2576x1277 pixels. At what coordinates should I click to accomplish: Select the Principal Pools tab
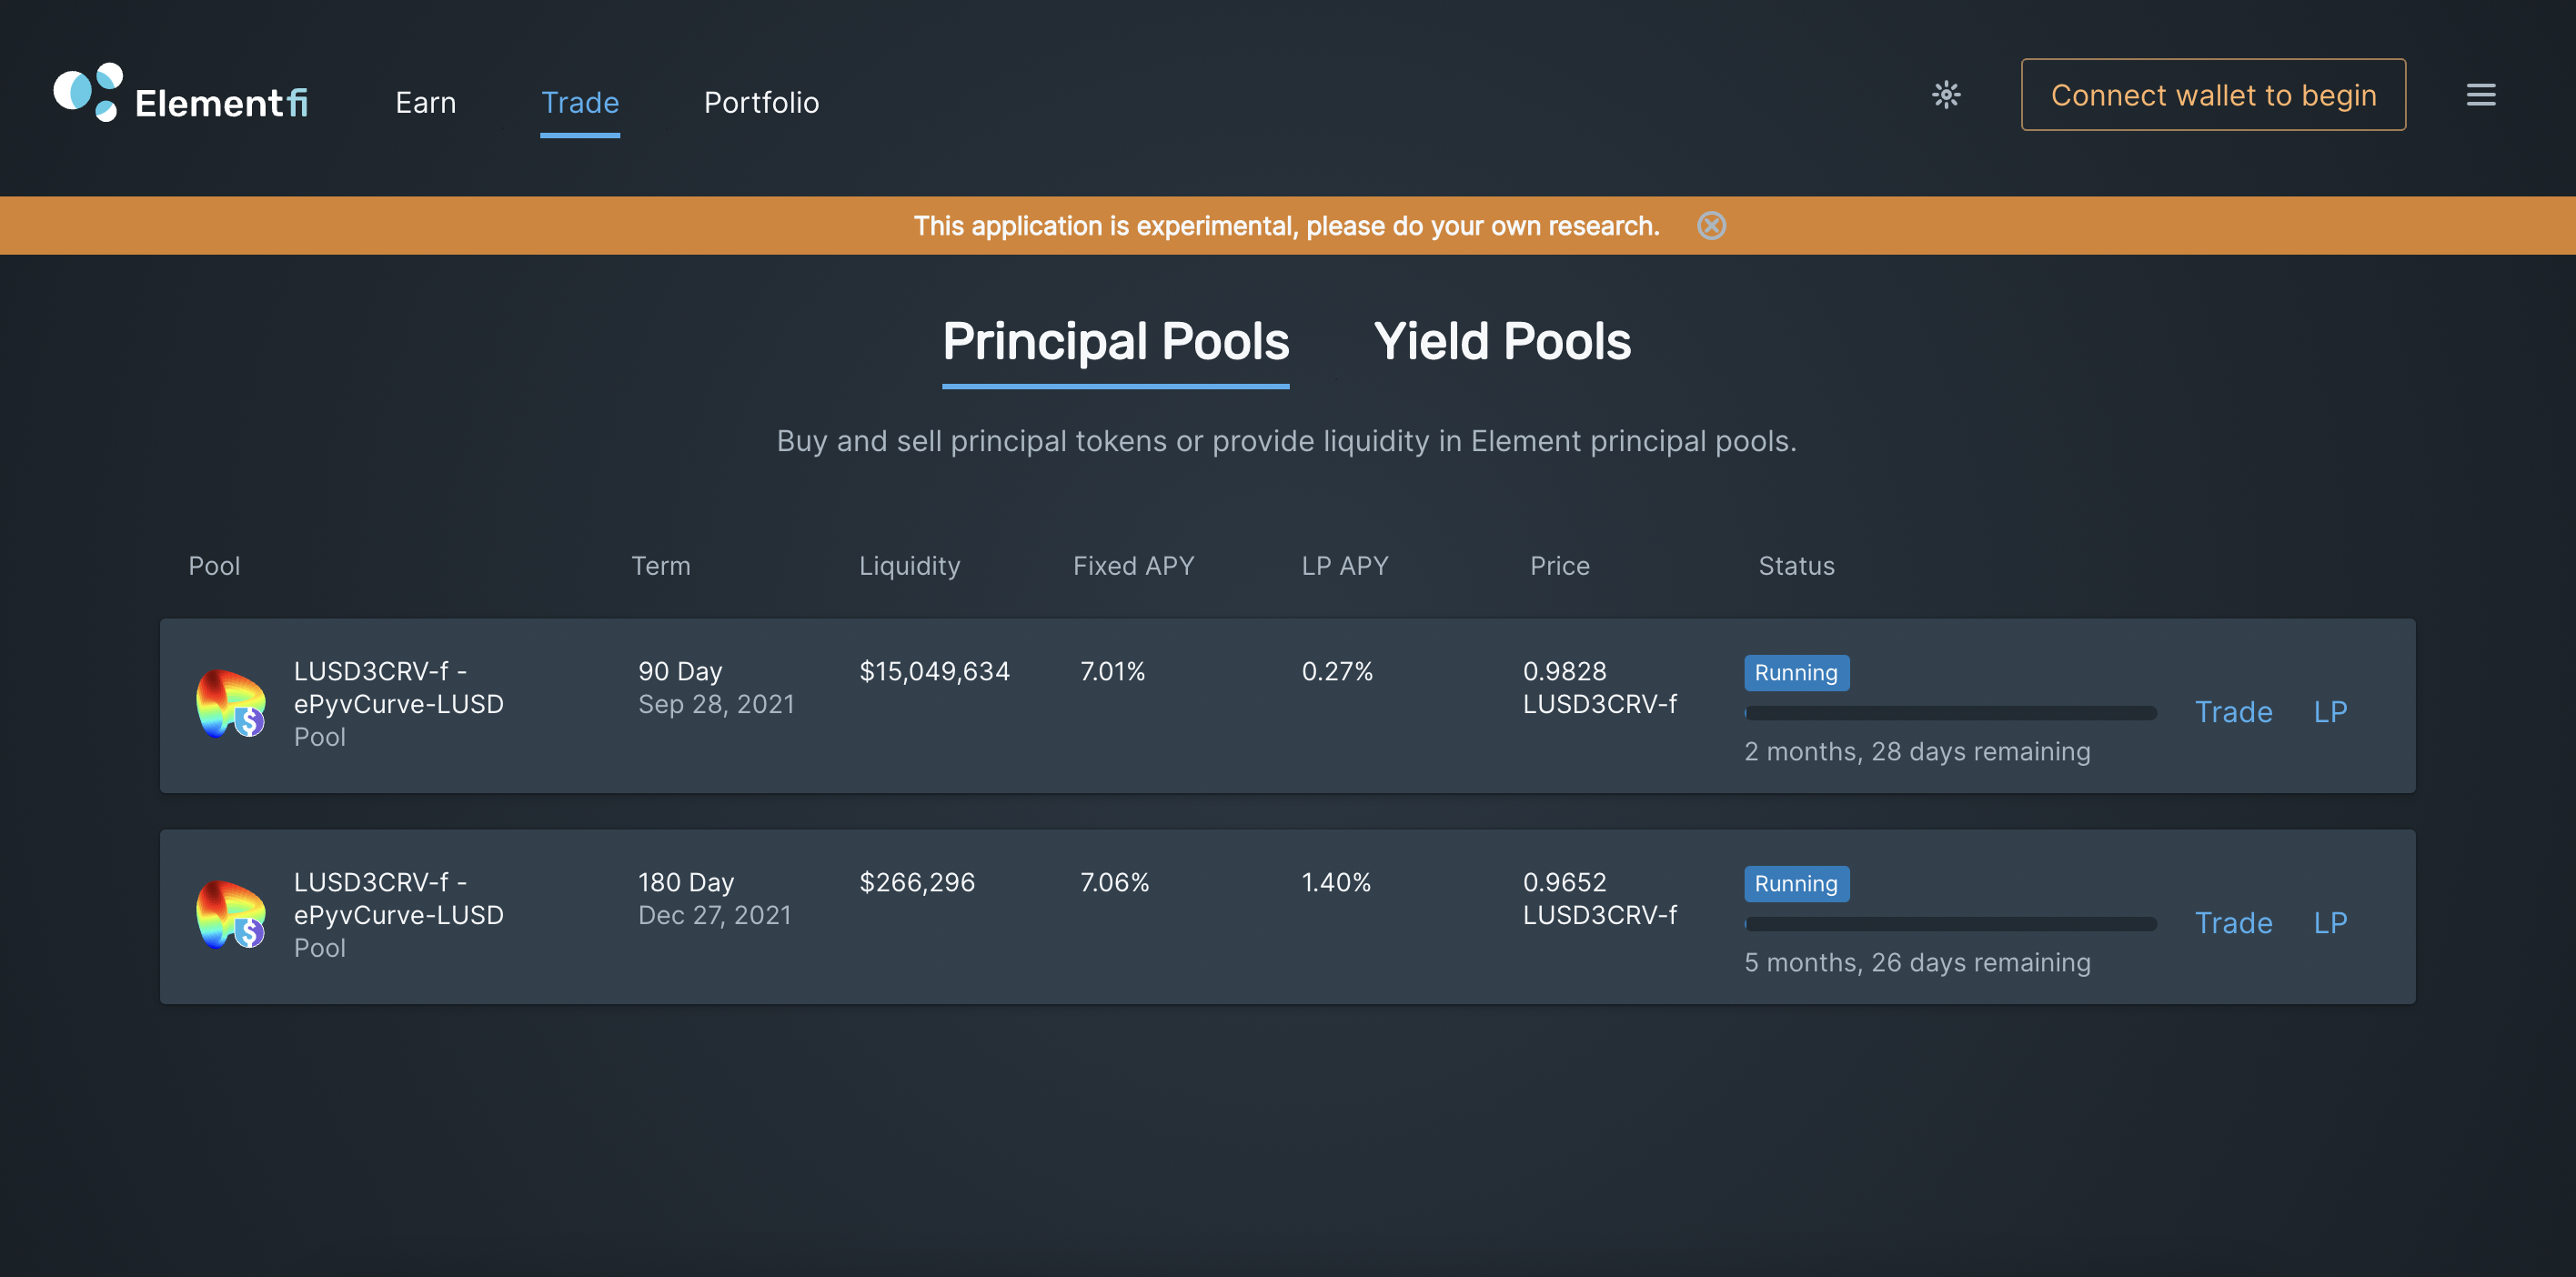click(x=1115, y=341)
